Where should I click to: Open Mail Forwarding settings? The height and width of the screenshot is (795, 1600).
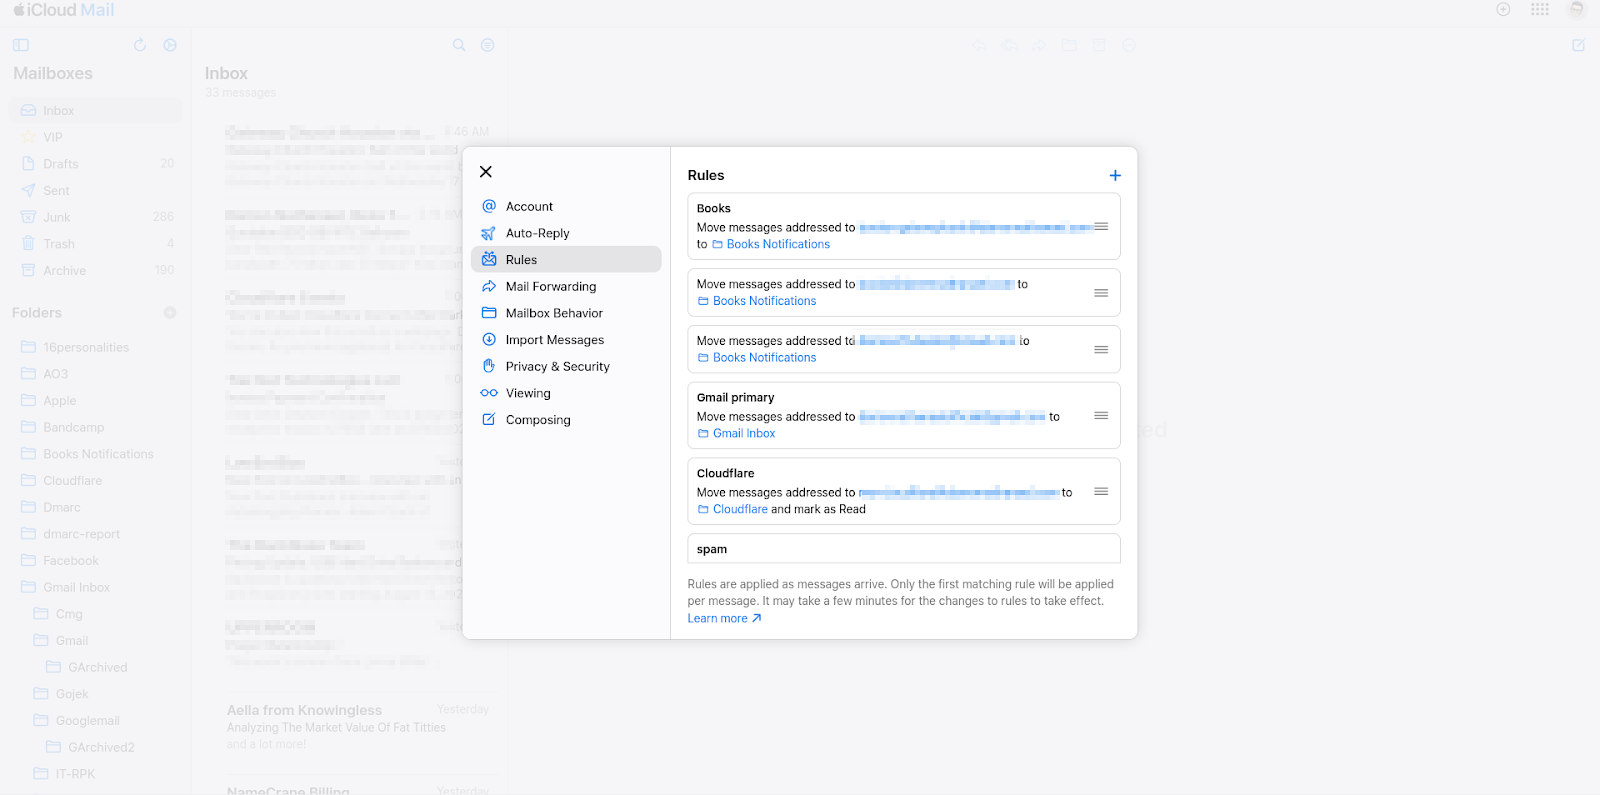pos(550,287)
